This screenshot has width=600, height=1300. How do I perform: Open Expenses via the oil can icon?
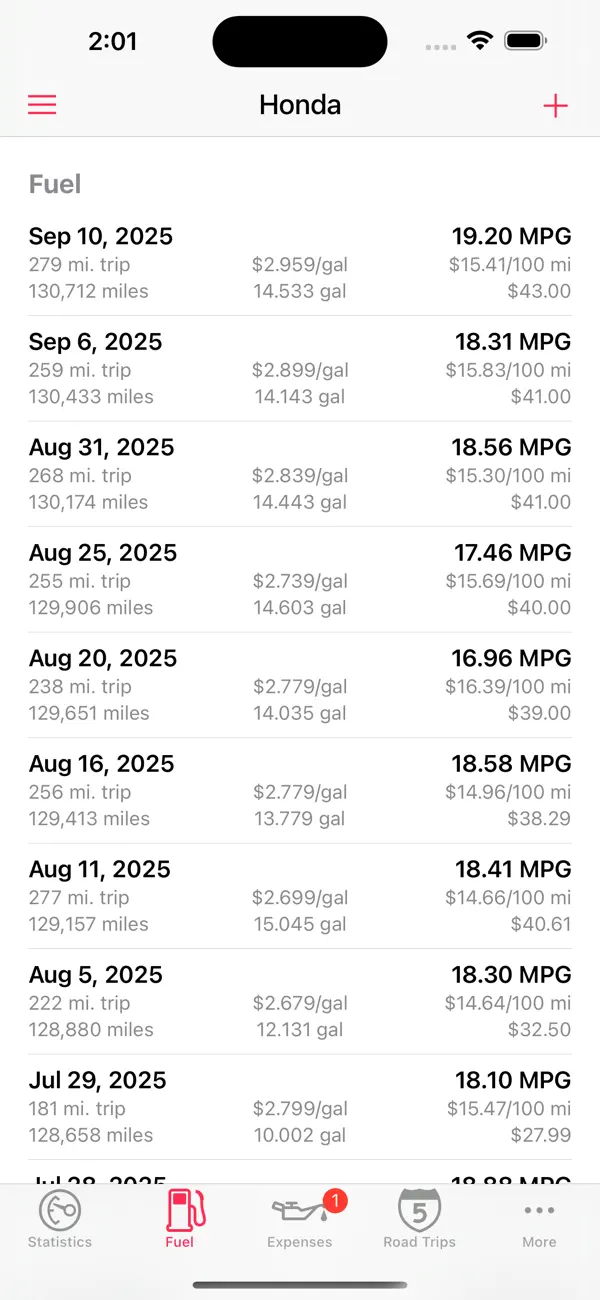[299, 1213]
